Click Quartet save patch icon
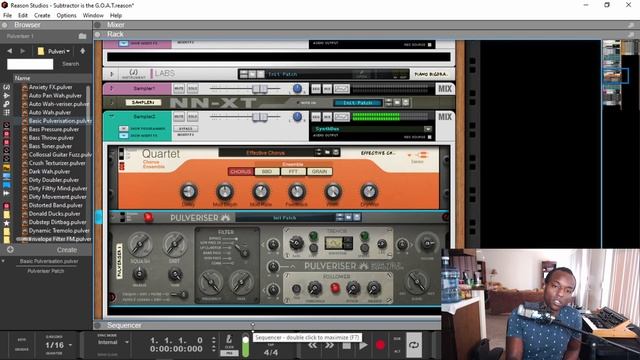This screenshot has height=360, width=640. tap(336, 153)
